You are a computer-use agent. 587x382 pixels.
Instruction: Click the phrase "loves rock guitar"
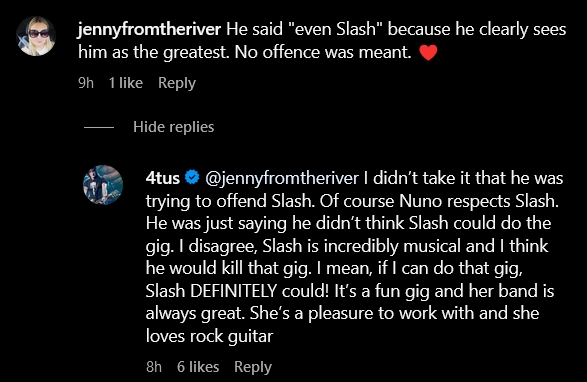coord(209,336)
